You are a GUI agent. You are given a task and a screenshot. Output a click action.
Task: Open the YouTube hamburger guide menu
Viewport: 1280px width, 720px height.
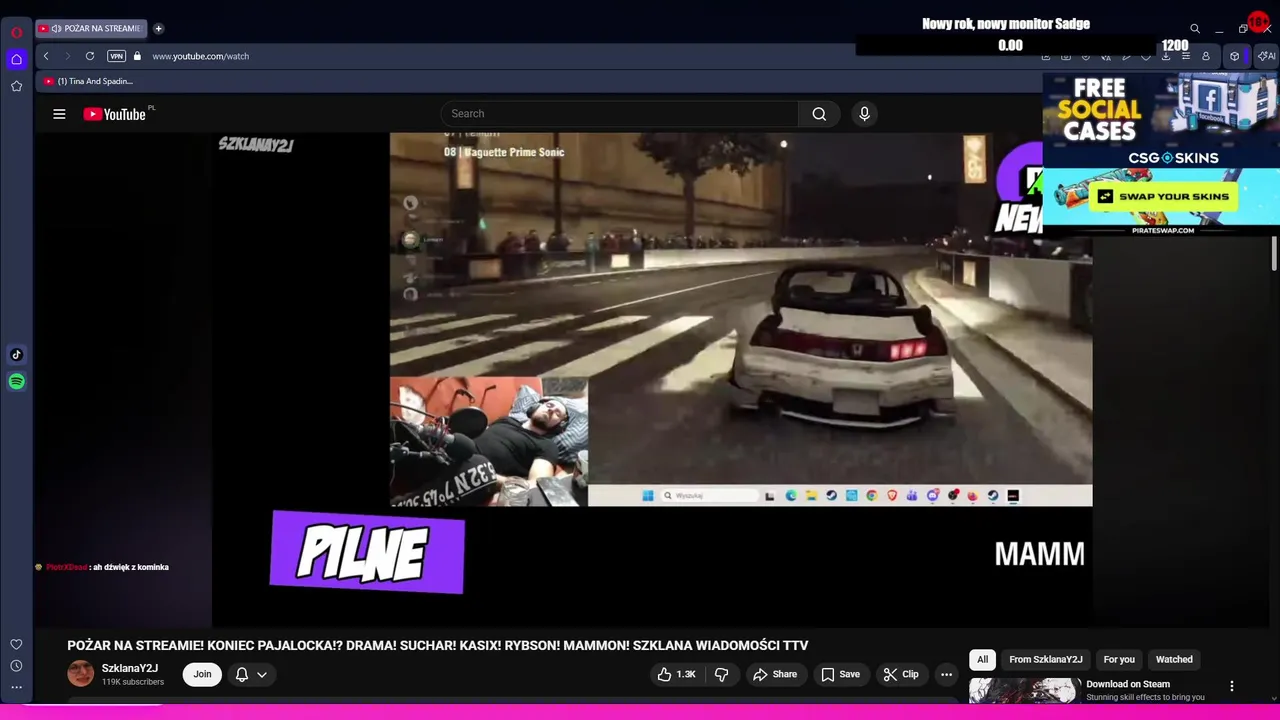click(x=59, y=114)
